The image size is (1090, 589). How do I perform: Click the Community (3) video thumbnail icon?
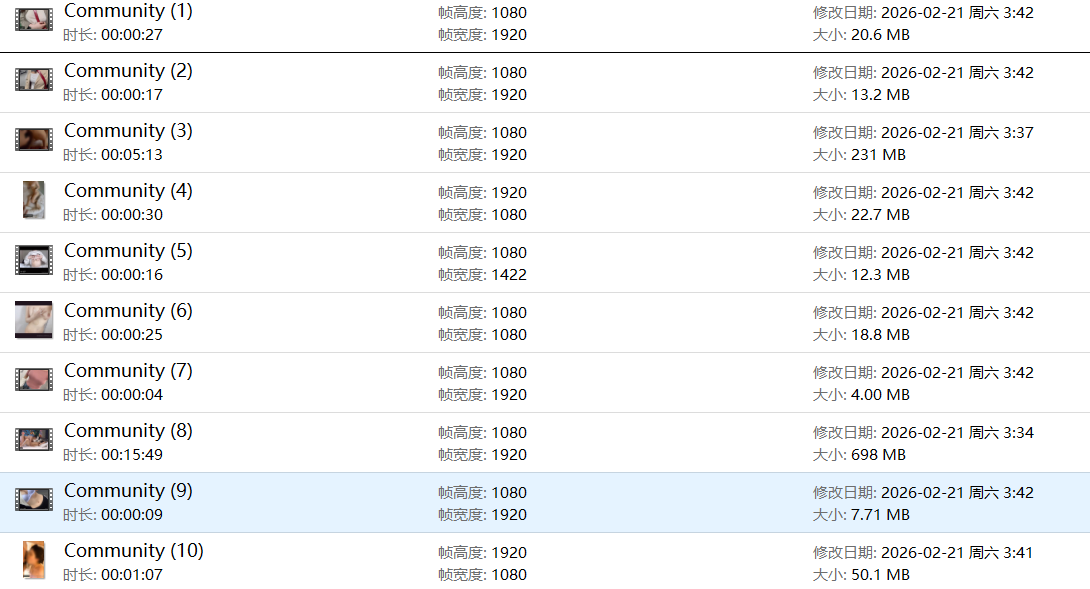[34, 140]
